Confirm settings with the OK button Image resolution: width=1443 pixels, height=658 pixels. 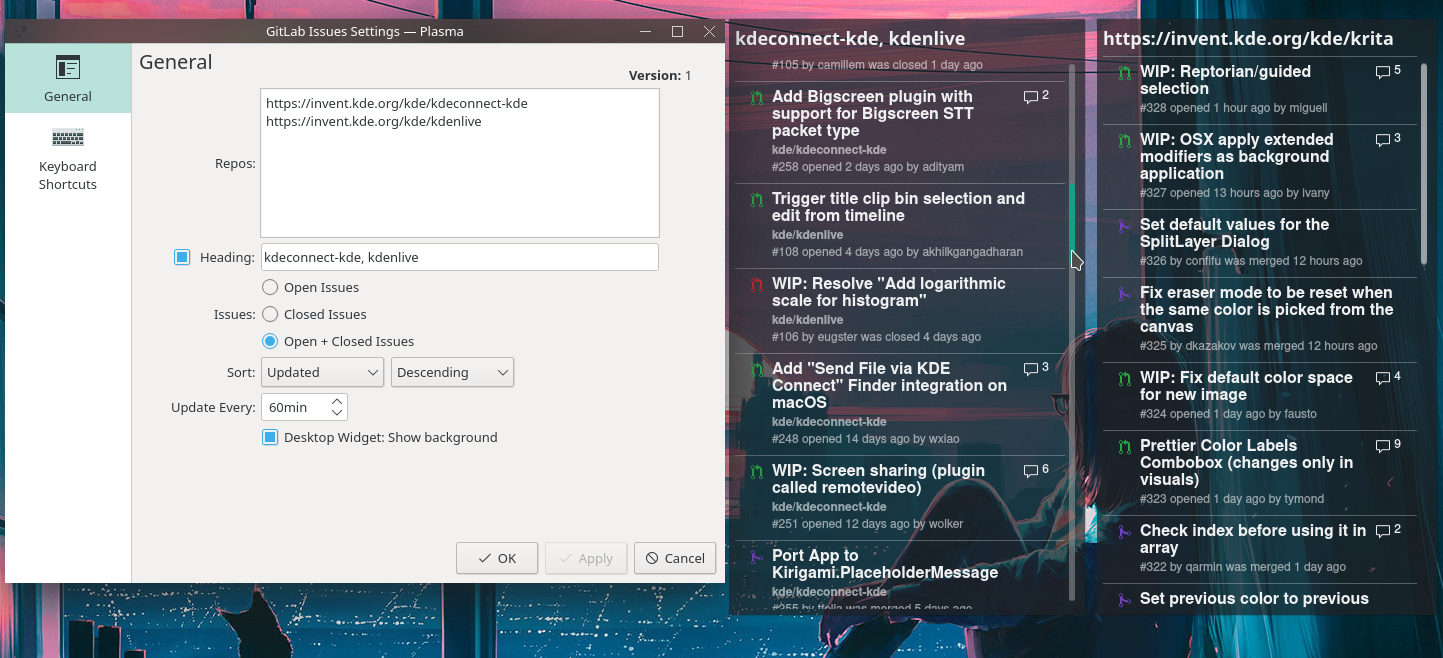pos(497,558)
